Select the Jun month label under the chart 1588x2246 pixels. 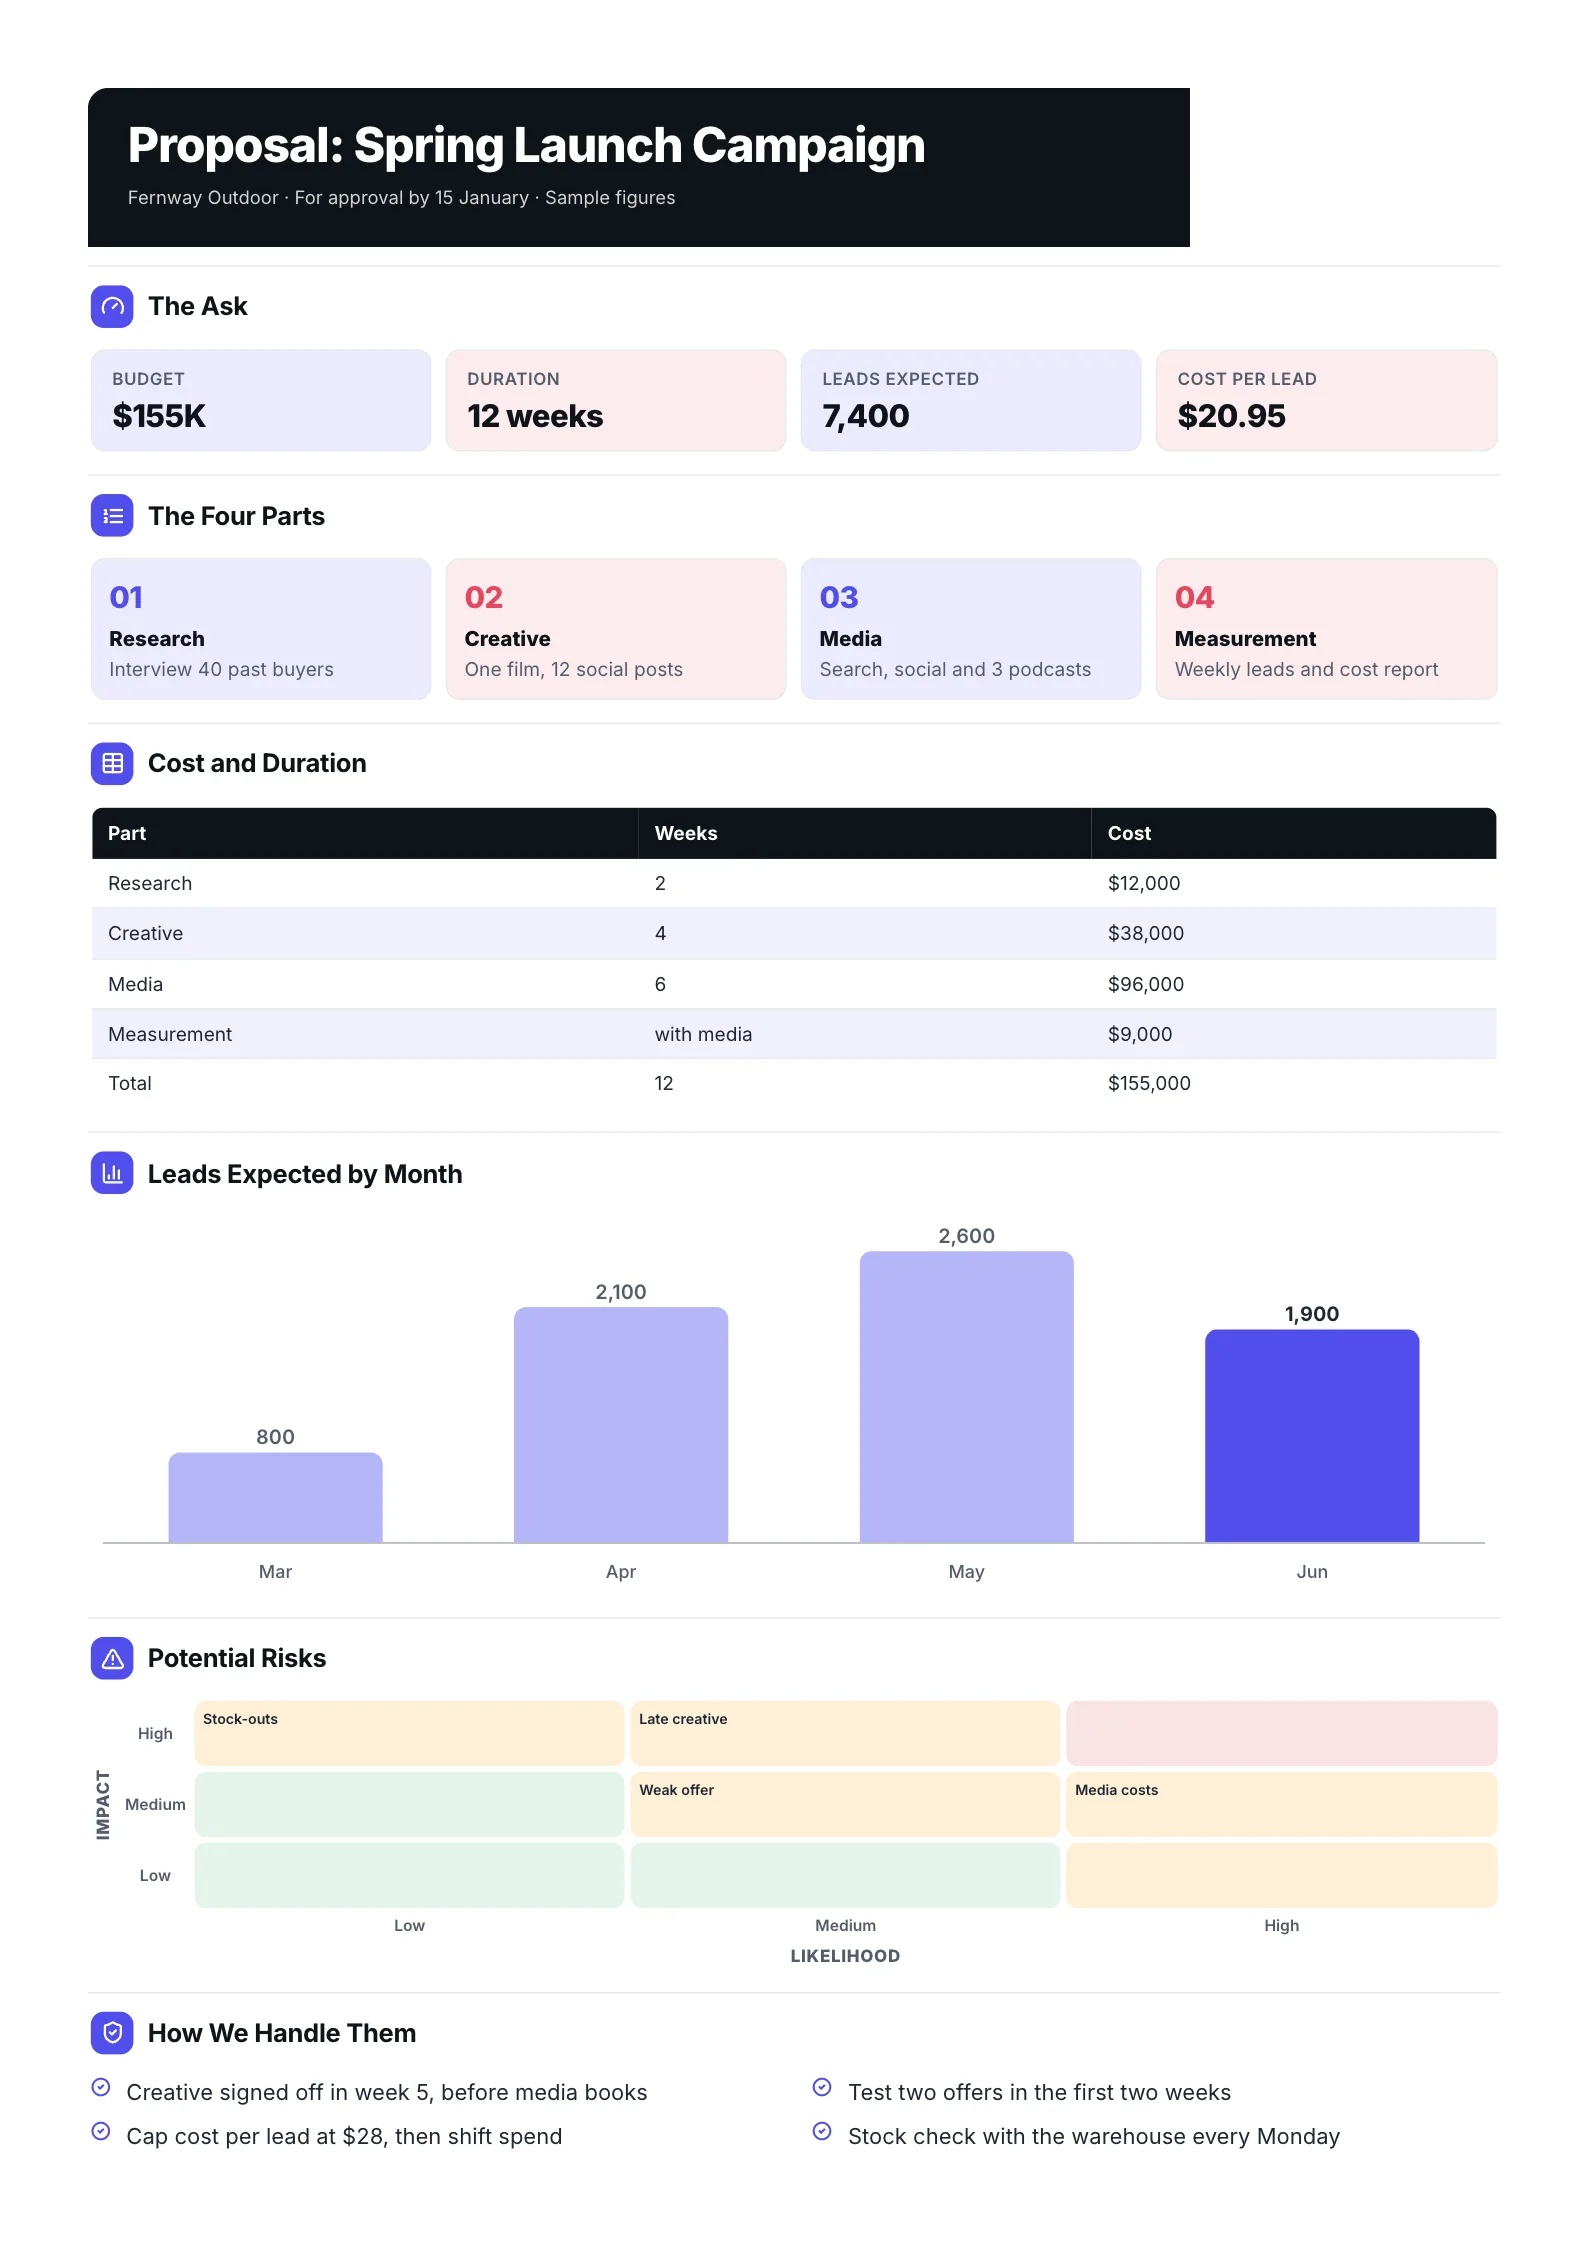coord(1312,1572)
